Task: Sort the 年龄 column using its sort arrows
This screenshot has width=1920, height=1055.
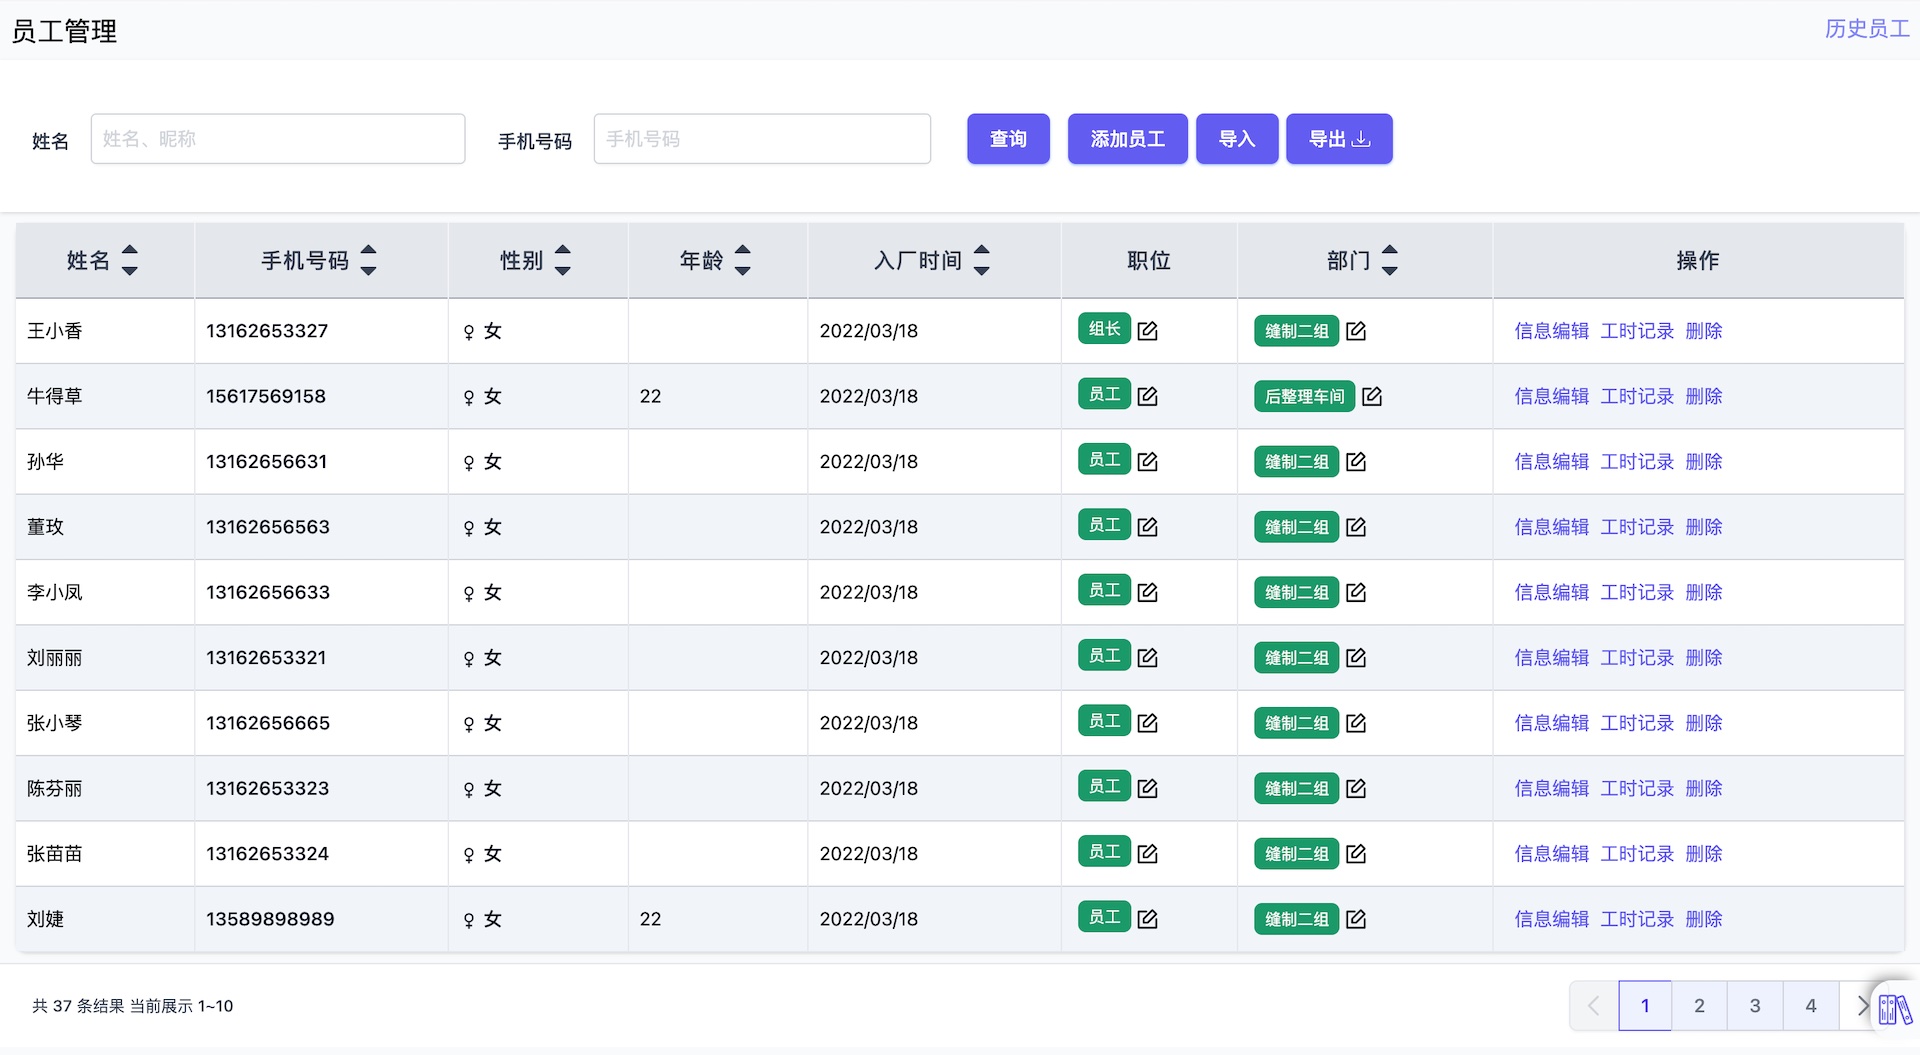Action: pyautogui.click(x=743, y=260)
